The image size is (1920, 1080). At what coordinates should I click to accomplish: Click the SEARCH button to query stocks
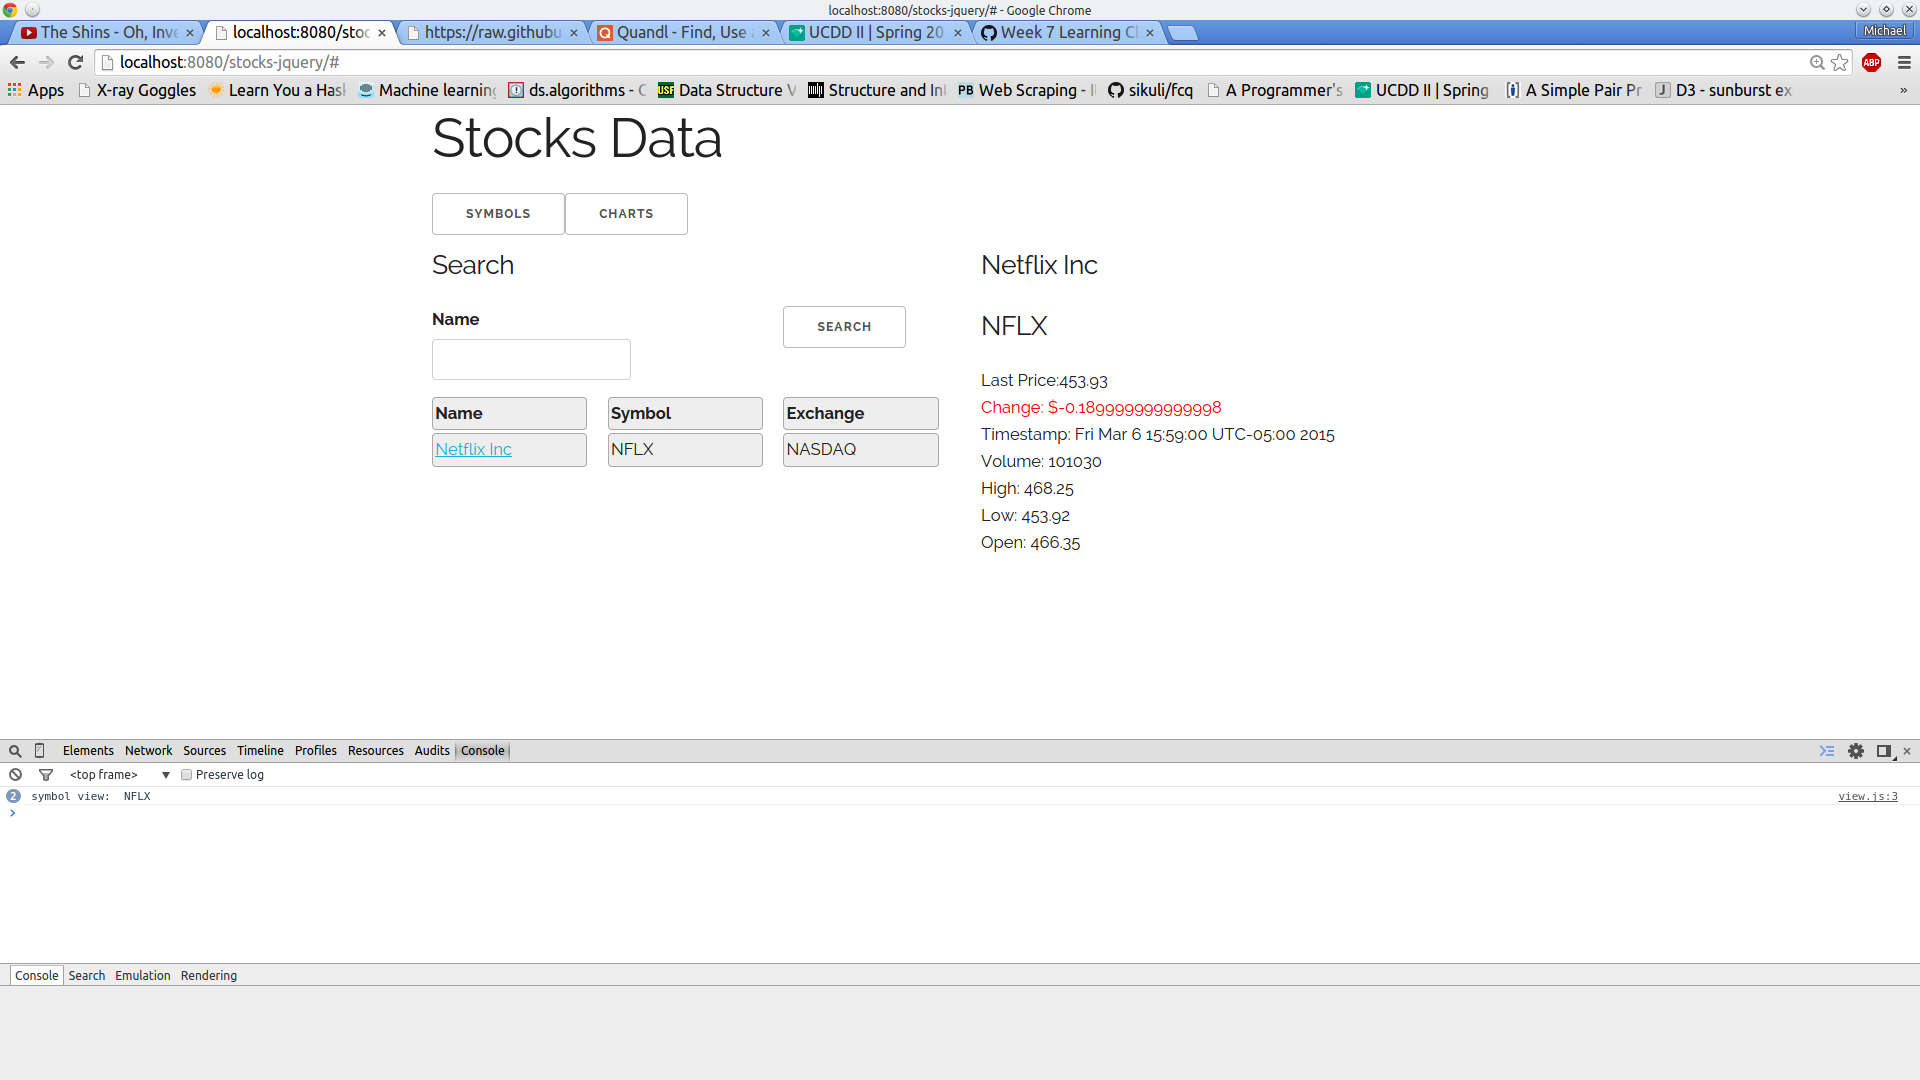(x=844, y=326)
